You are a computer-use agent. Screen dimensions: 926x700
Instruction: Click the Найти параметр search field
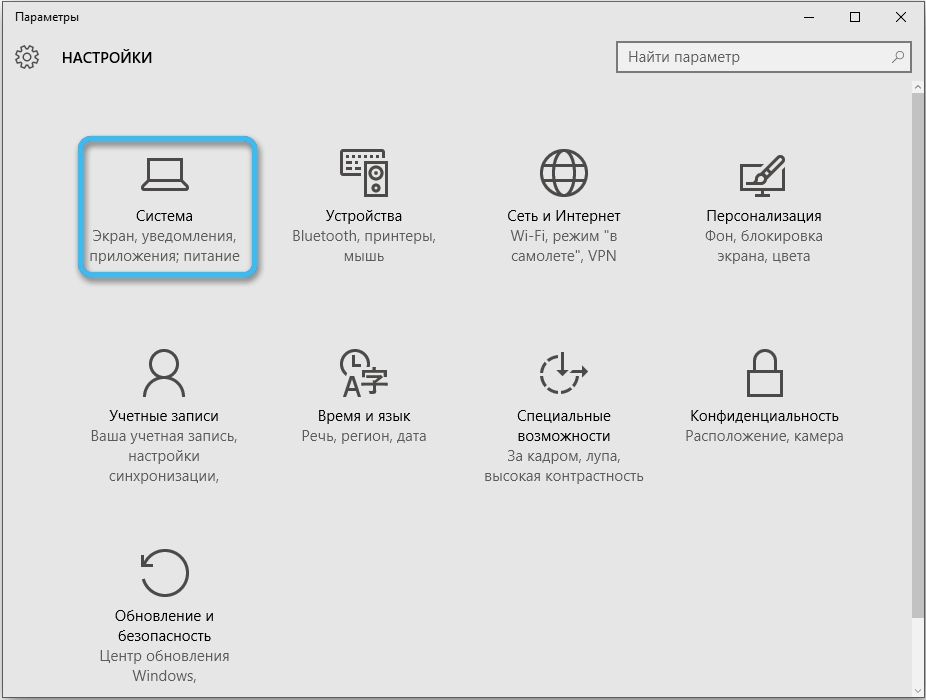point(764,57)
